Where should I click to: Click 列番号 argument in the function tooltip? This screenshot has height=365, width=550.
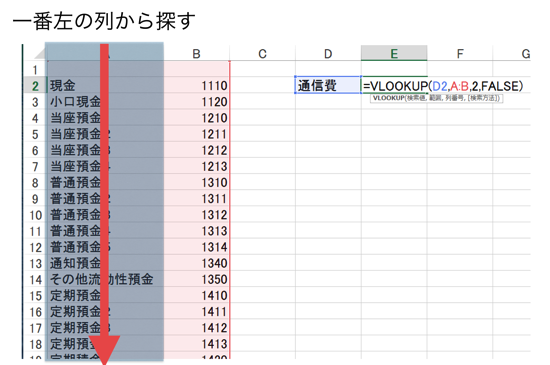454,98
